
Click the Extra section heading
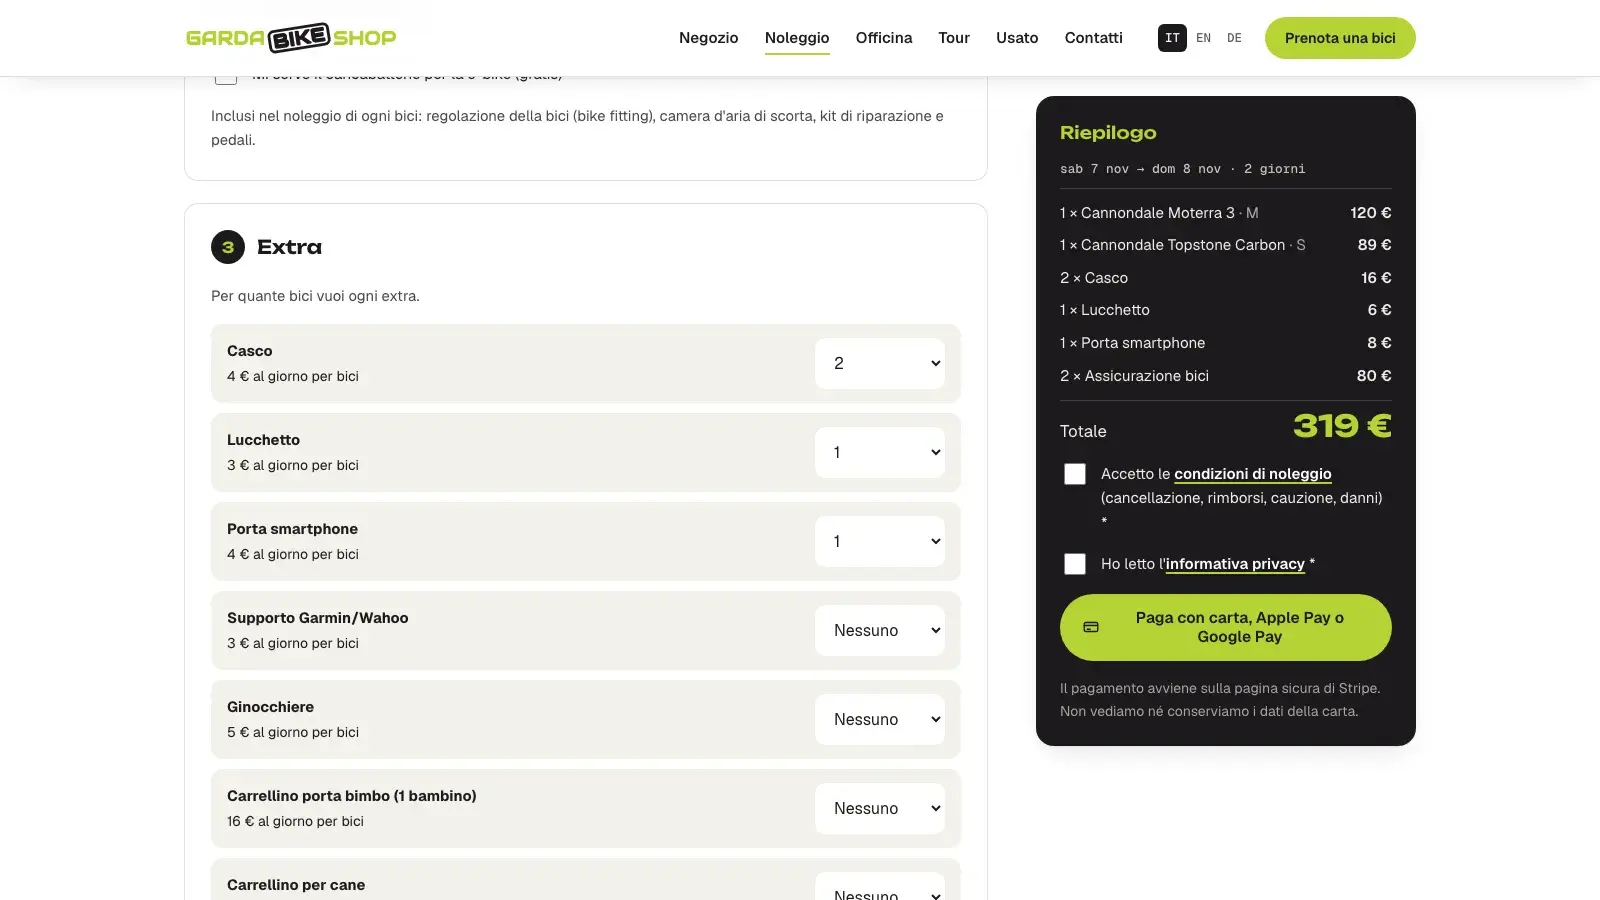coord(289,247)
